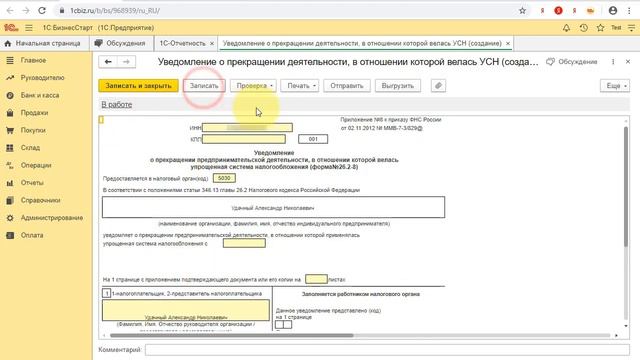Close the notification form with the X

(628, 62)
